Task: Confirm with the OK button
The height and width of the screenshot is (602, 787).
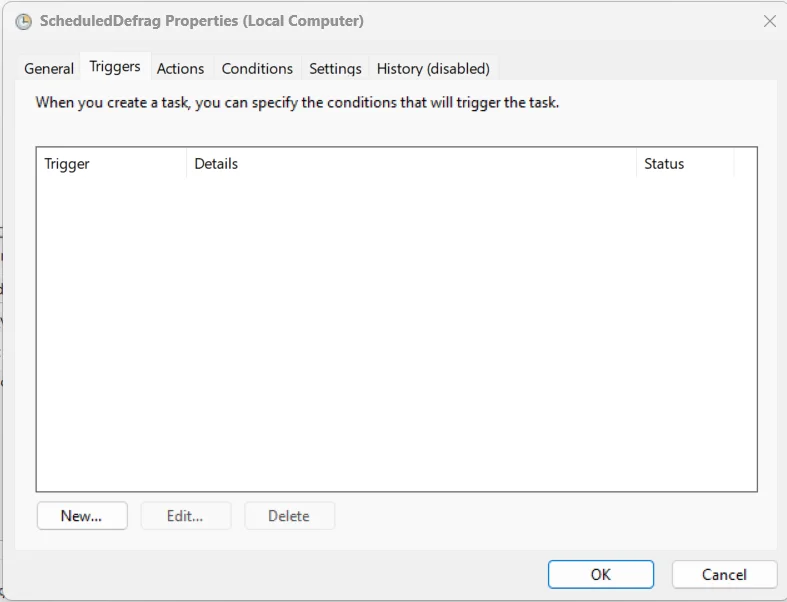Action: click(601, 574)
